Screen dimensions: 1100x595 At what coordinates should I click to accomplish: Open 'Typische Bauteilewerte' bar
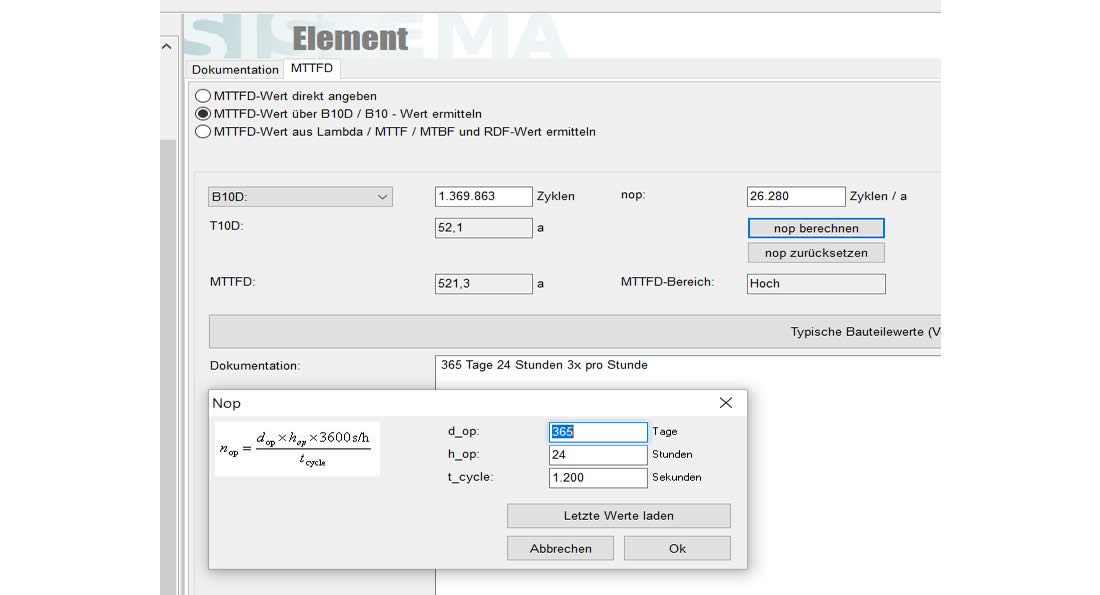575,332
